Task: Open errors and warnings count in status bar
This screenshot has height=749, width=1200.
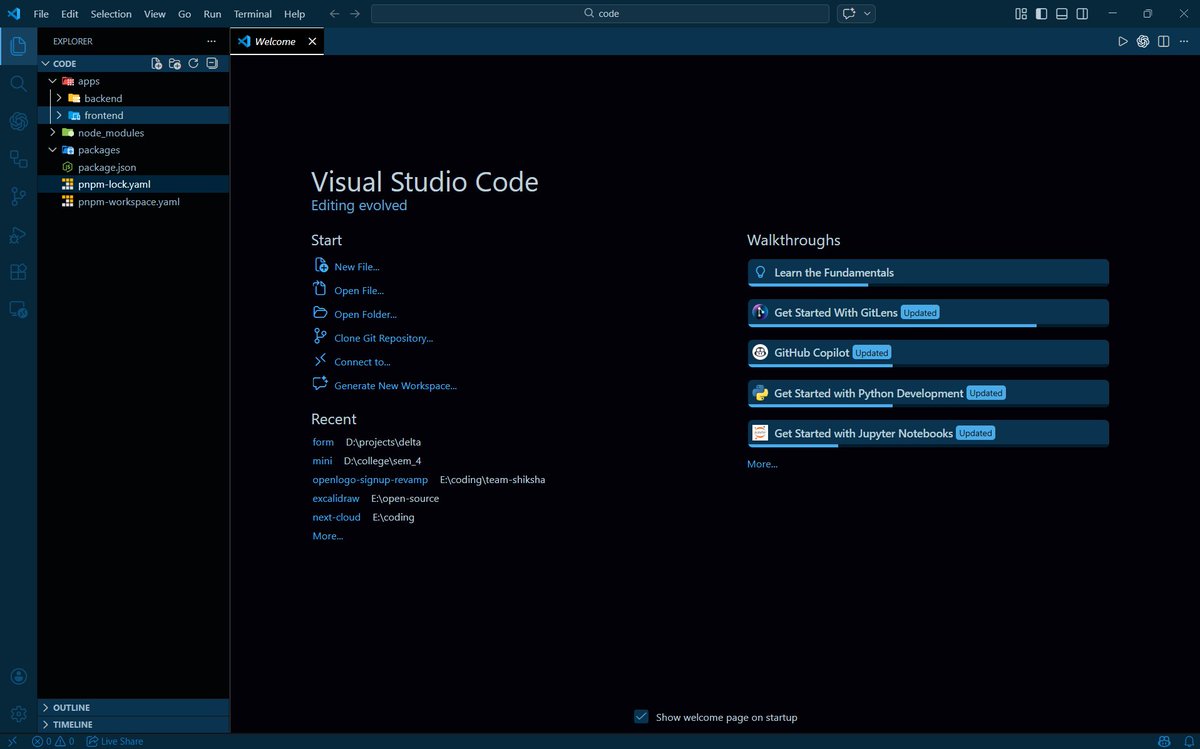Action: [53, 741]
